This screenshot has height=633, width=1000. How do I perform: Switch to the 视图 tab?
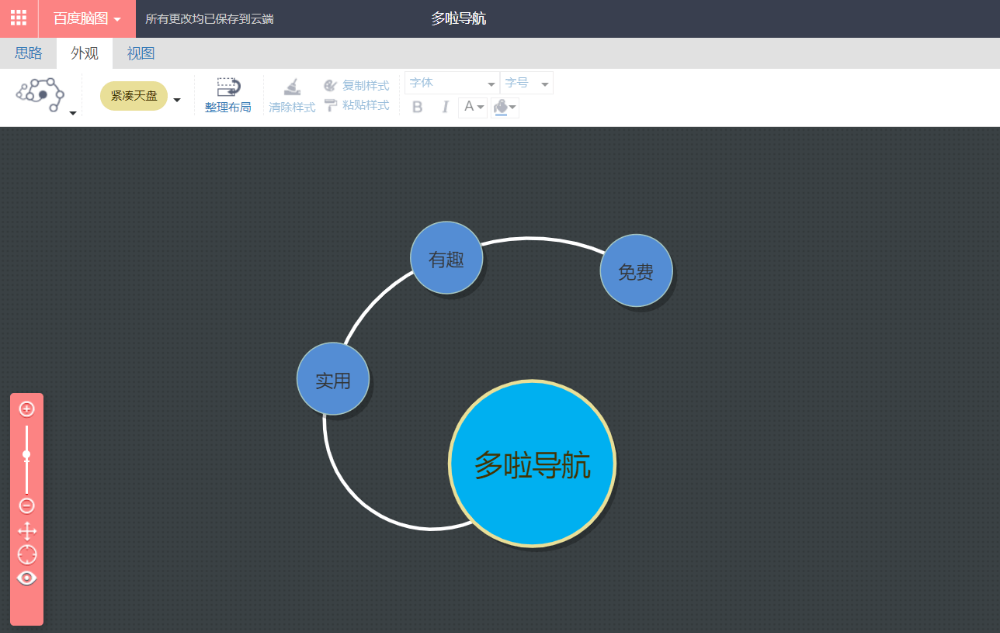pyautogui.click(x=140, y=53)
